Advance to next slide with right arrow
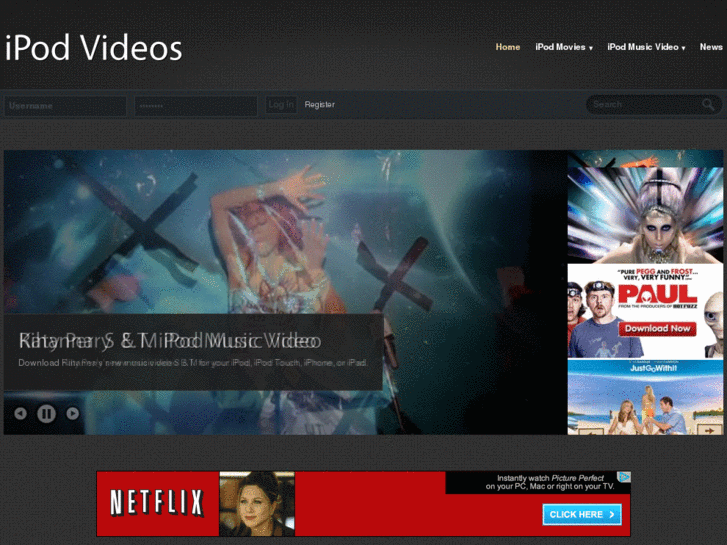Image resolution: width=727 pixels, height=545 pixels. [72, 413]
